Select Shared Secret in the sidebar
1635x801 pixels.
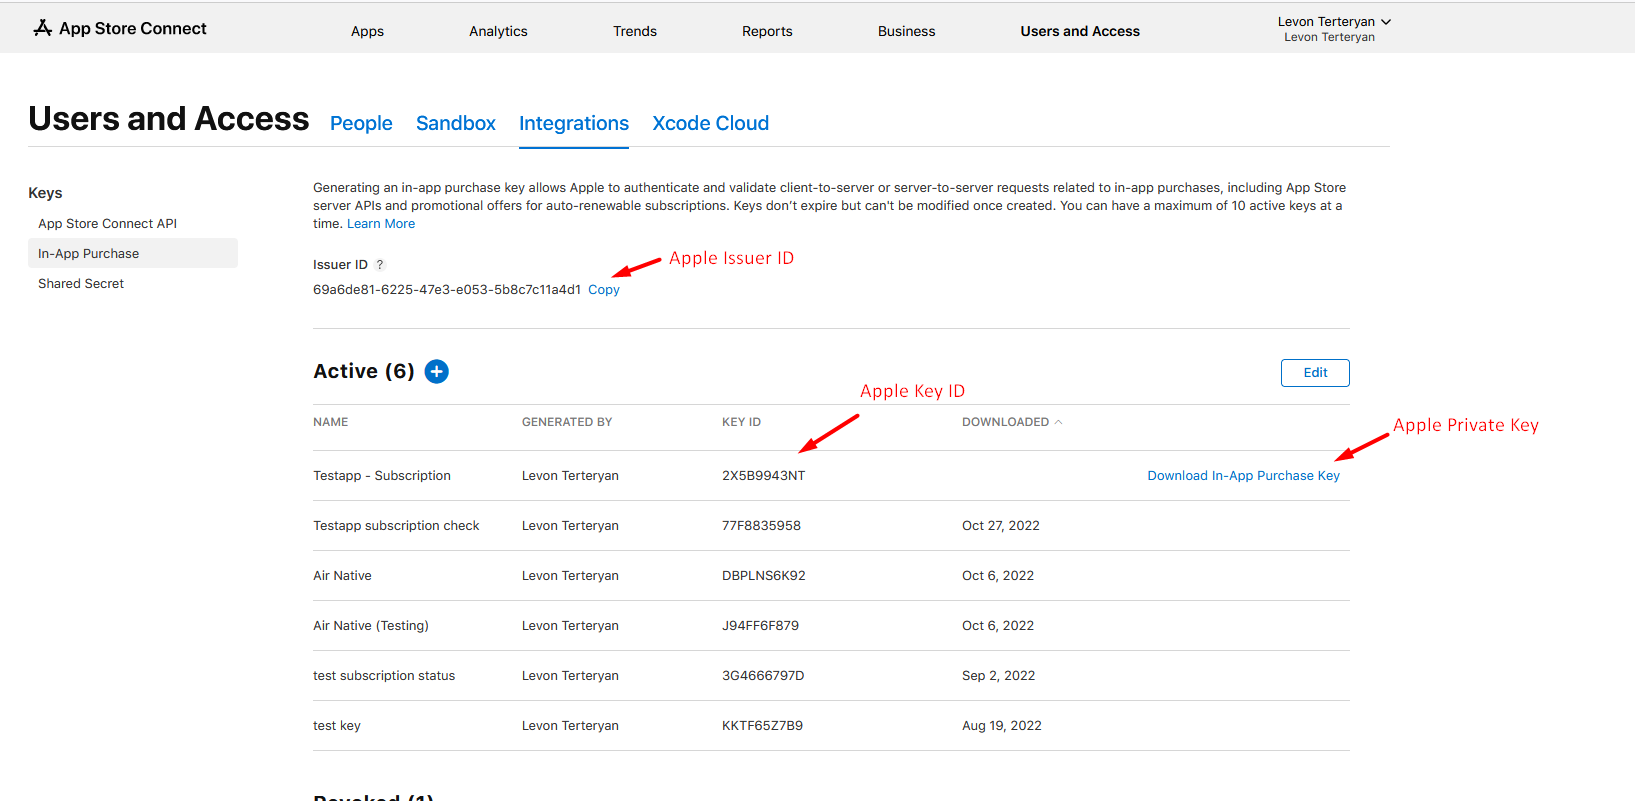[81, 284]
